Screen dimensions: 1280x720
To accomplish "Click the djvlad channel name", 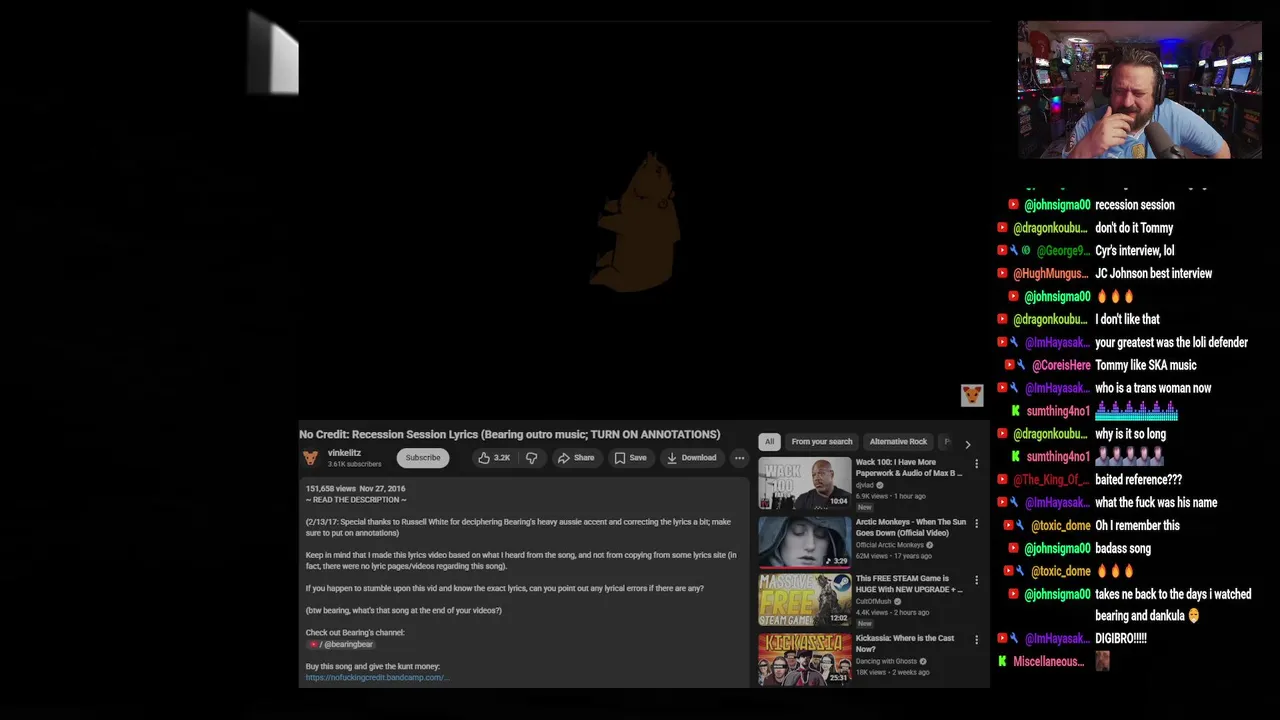I will click(865, 485).
